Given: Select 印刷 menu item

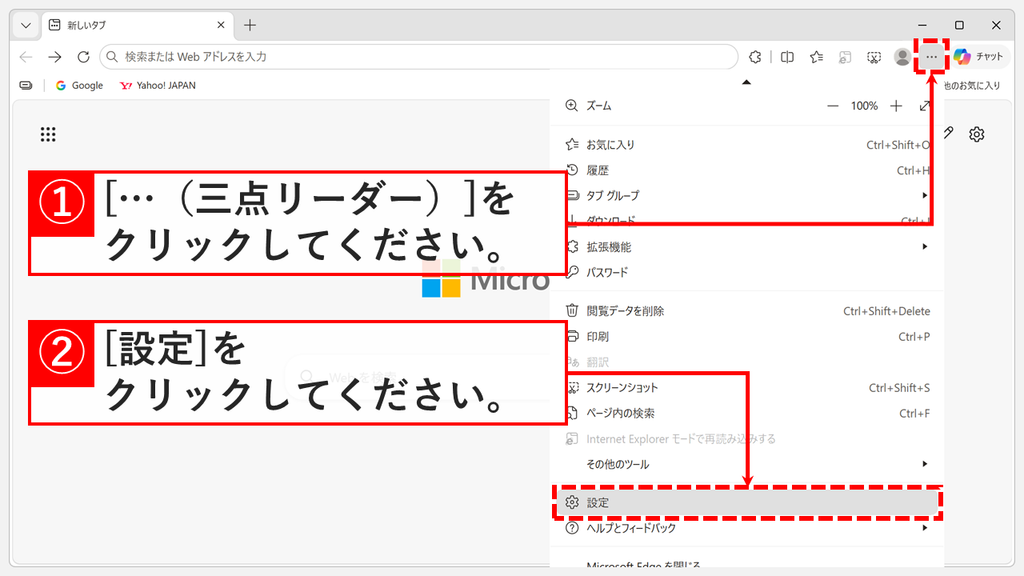Looking at the screenshot, I should pyautogui.click(x=747, y=336).
